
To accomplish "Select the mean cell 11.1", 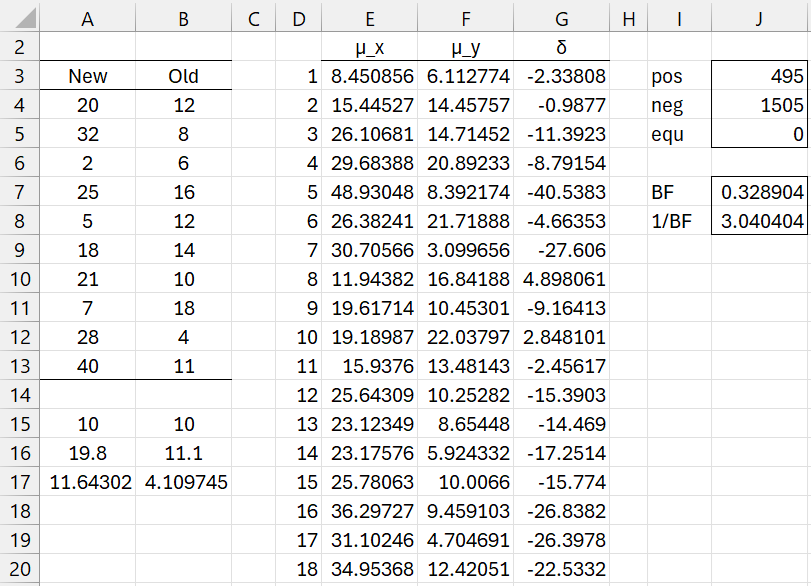I will (x=184, y=453).
